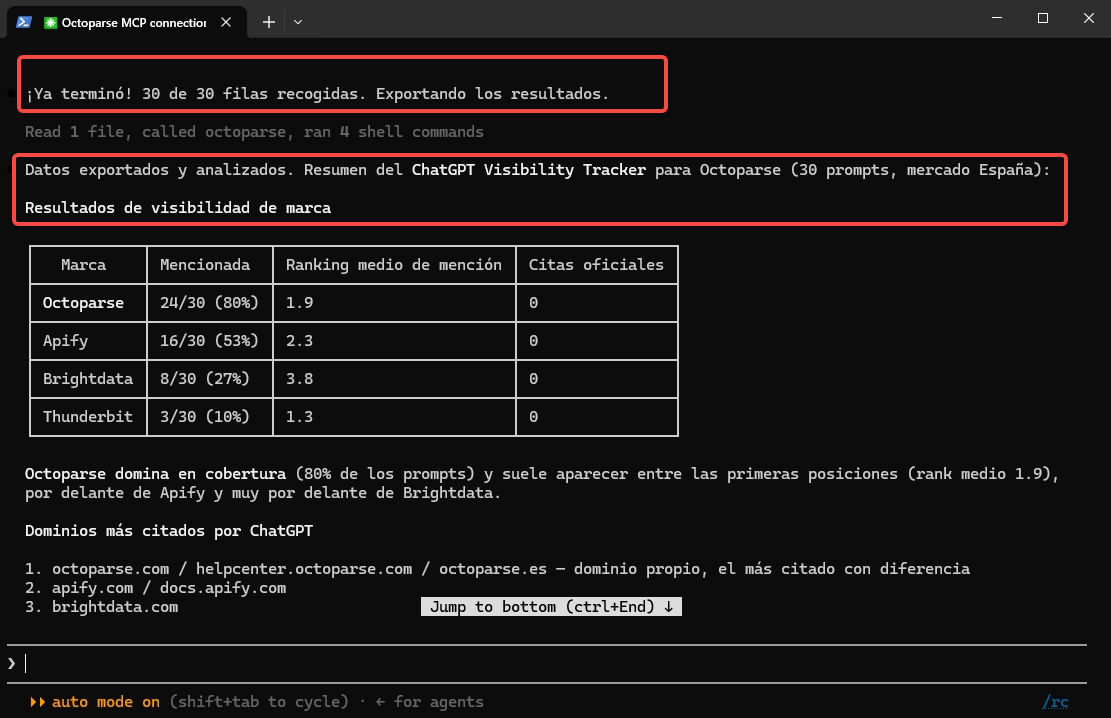Click the 'helpcenter.octoparse.com' domain text
The width and height of the screenshot is (1111, 718).
304,569
